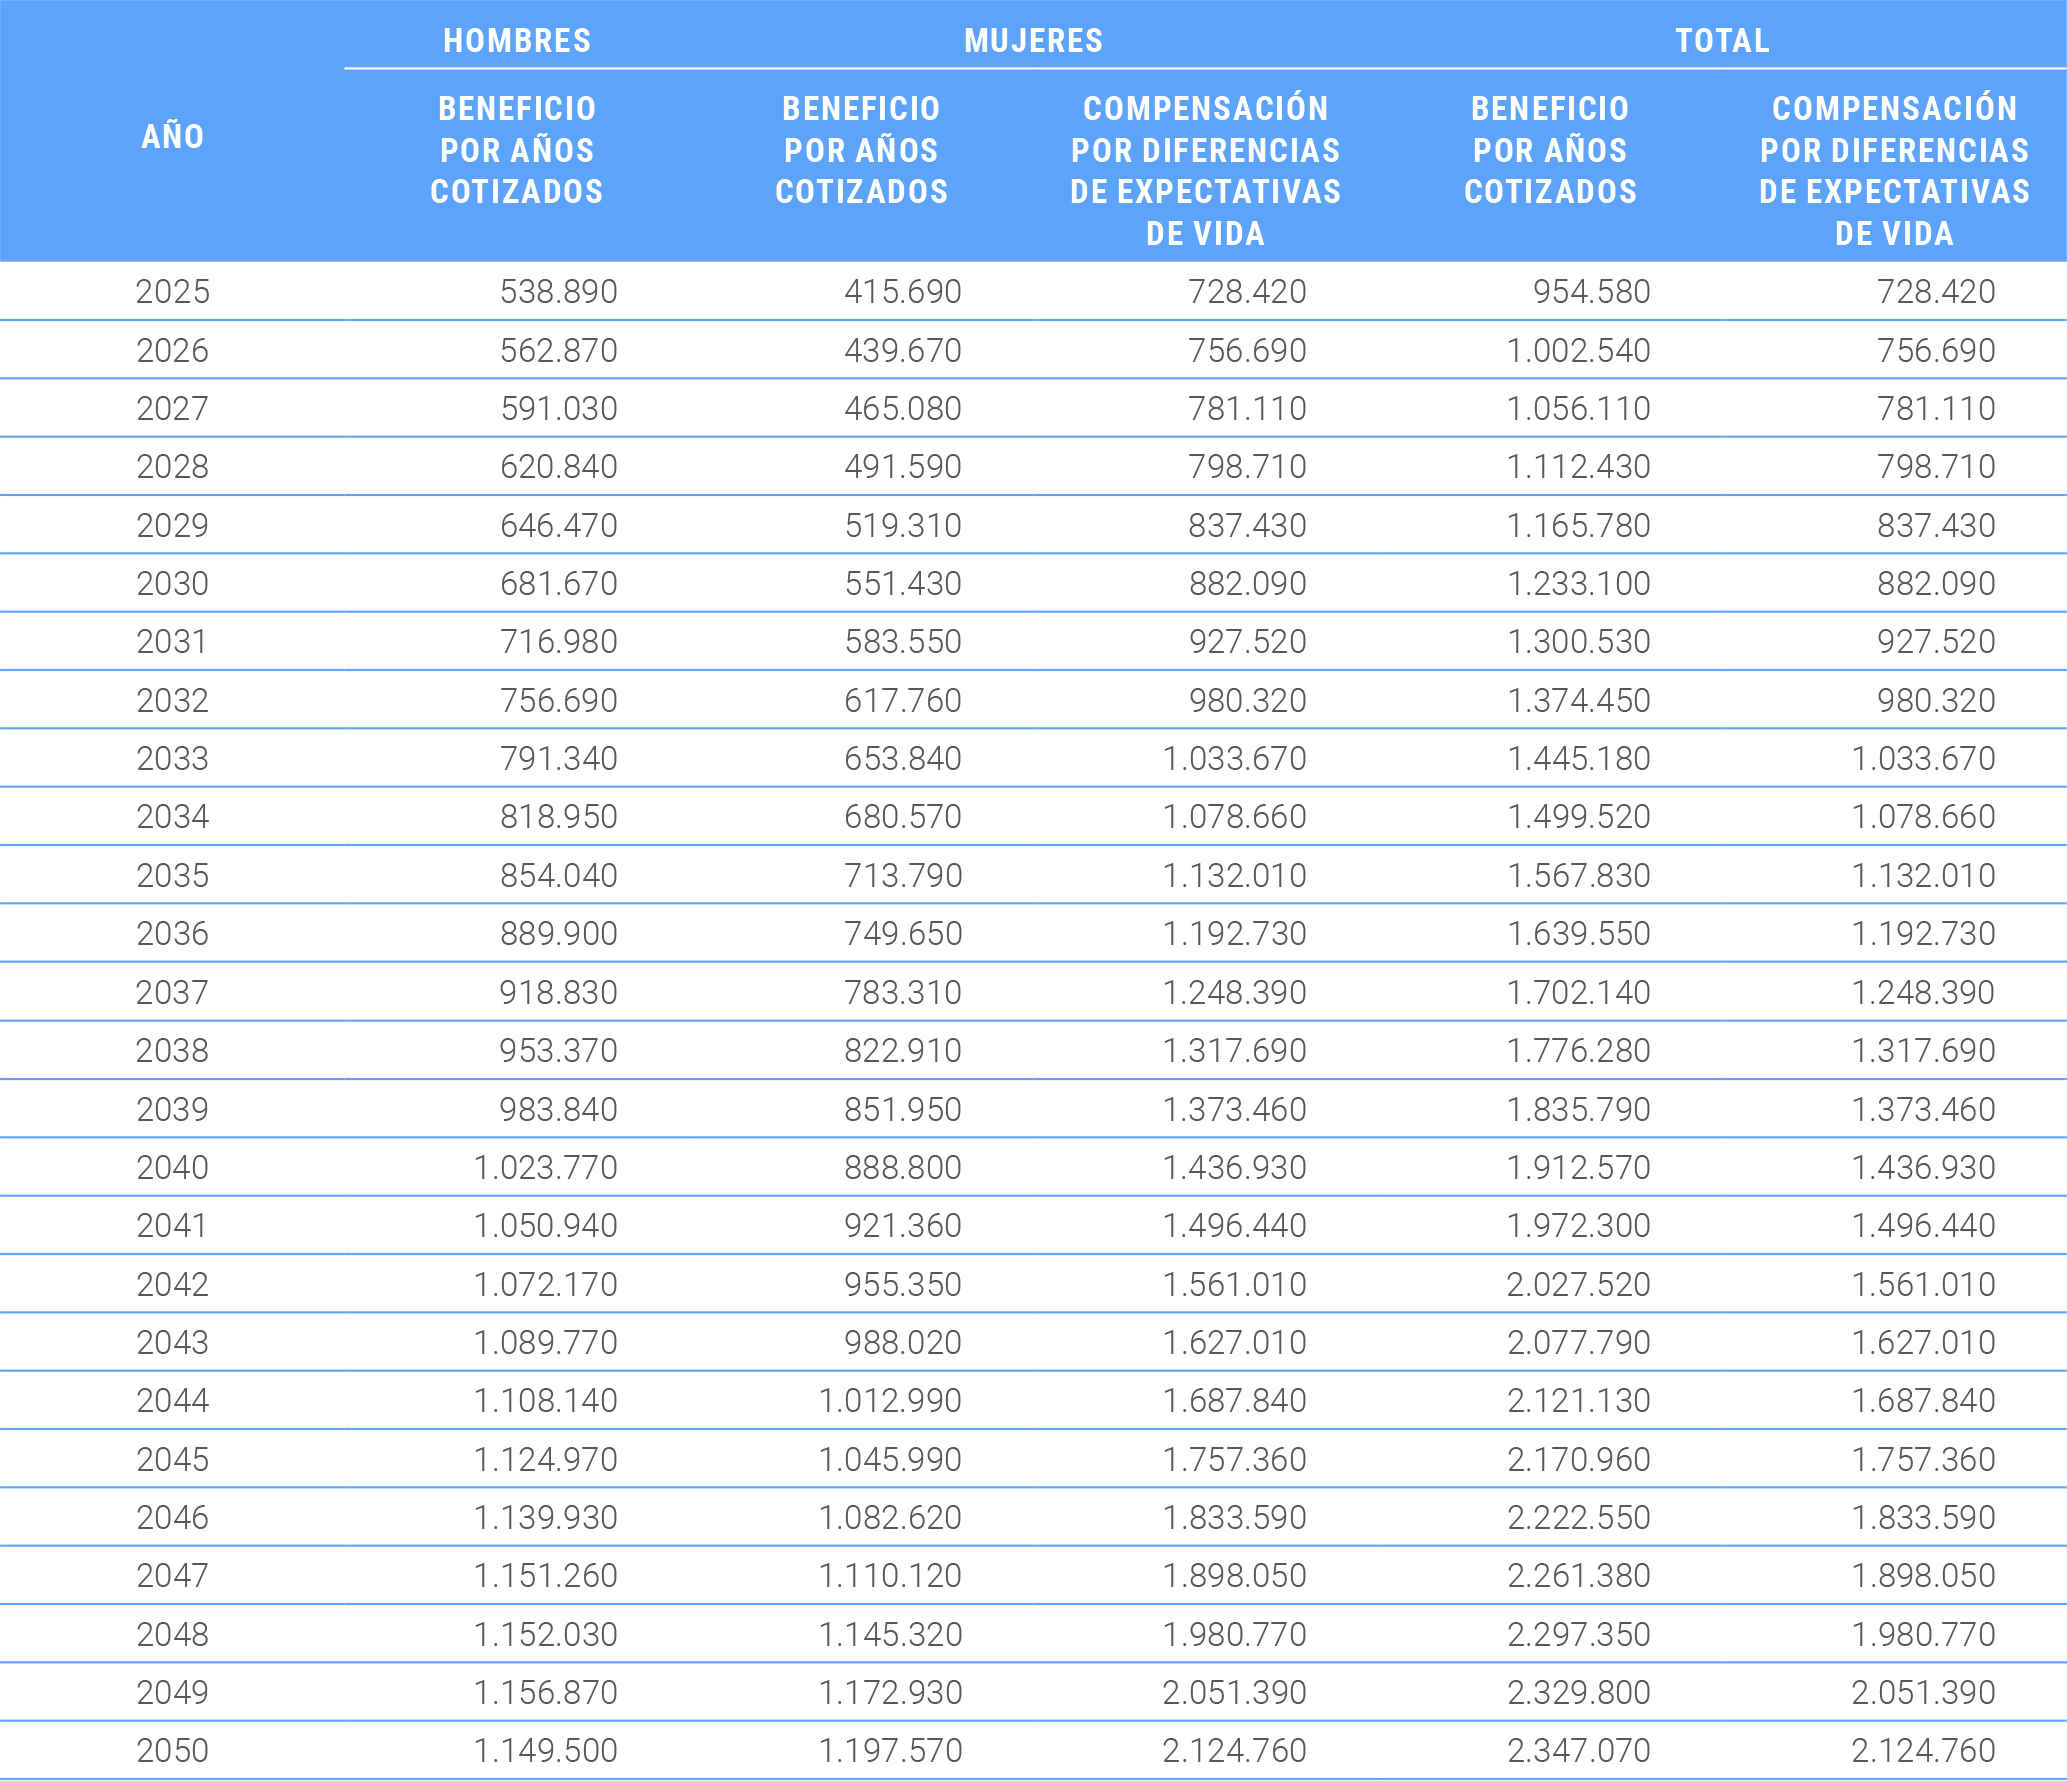Click year 2050 row label
2067x1781 pixels.
[x=172, y=1750]
